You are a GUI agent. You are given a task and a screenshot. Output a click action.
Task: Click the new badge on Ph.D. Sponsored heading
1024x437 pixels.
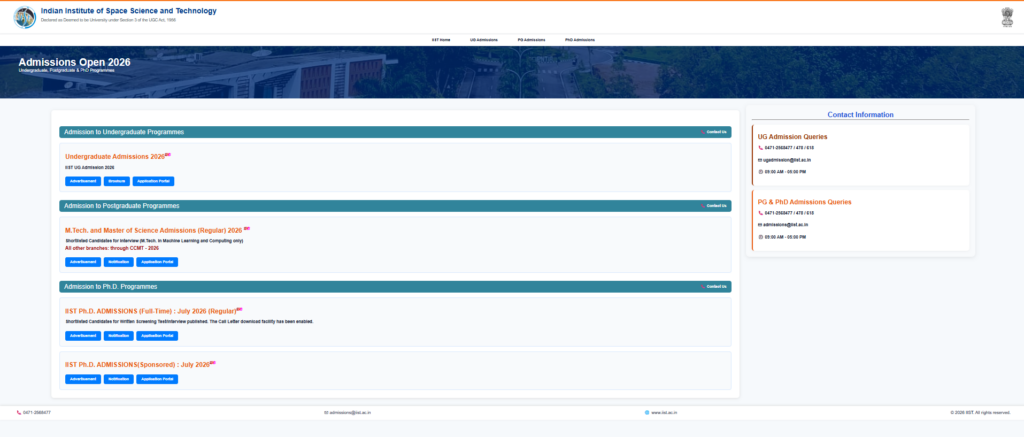click(212, 363)
